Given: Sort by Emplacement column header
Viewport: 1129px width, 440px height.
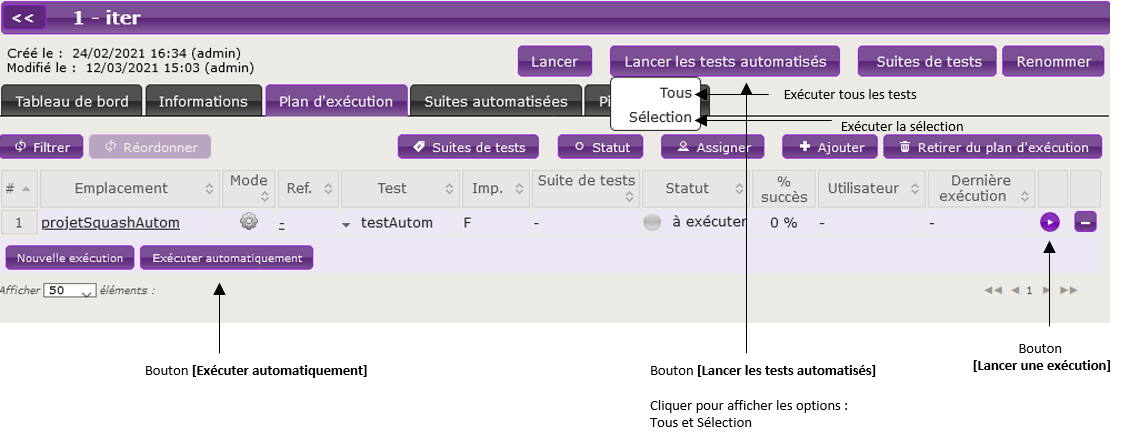Looking at the screenshot, I should (x=130, y=189).
